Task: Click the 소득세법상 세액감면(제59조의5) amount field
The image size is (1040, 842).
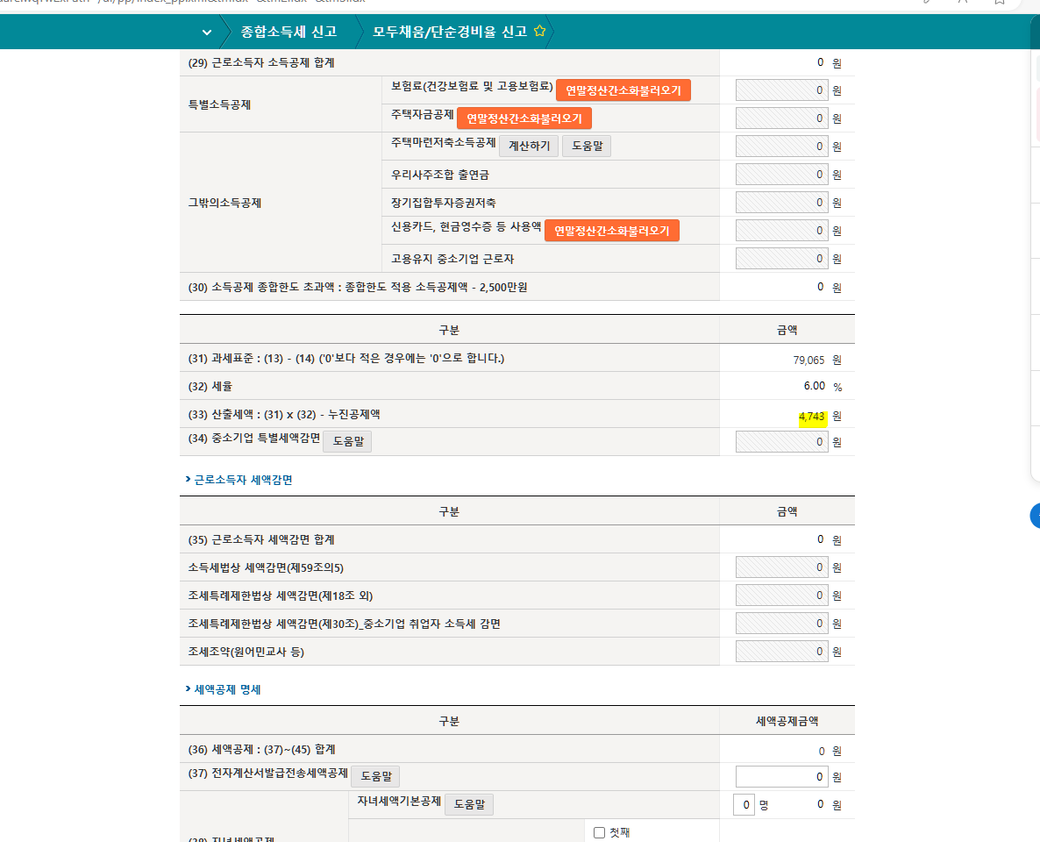Action: pyautogui.click(x=782, y=568)
